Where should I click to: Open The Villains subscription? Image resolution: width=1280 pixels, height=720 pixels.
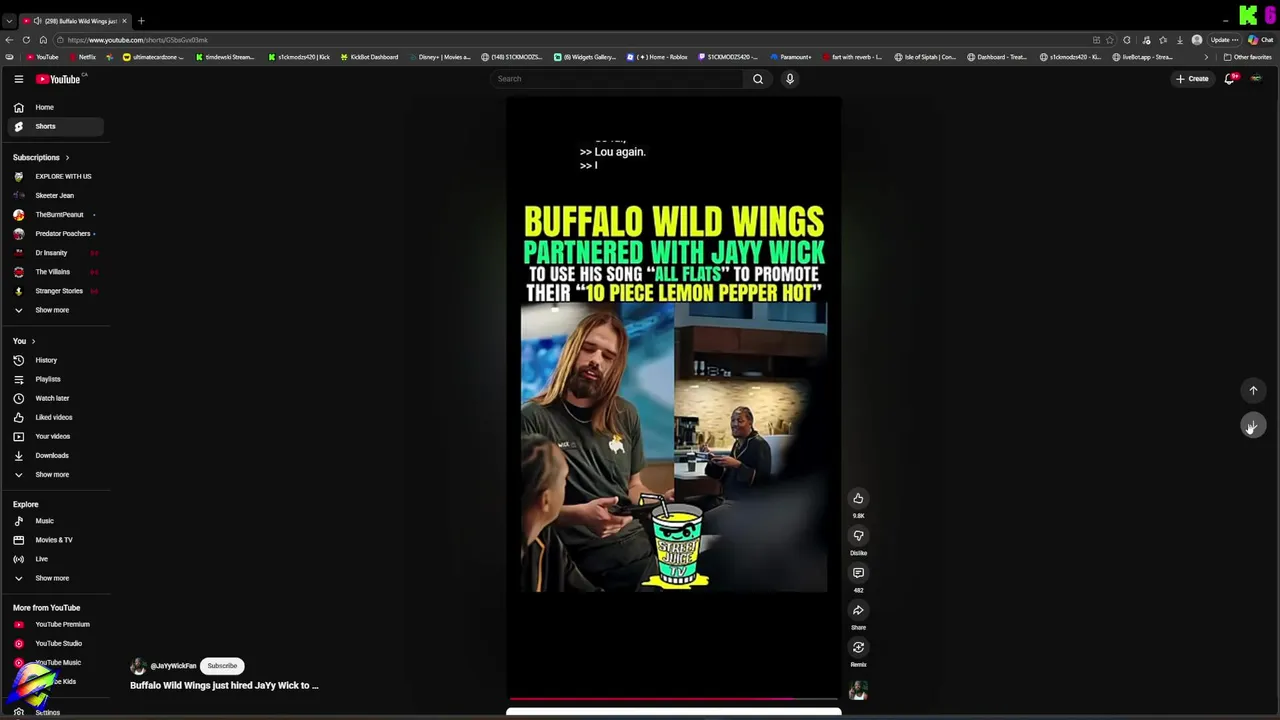click(x=56, y=272)
